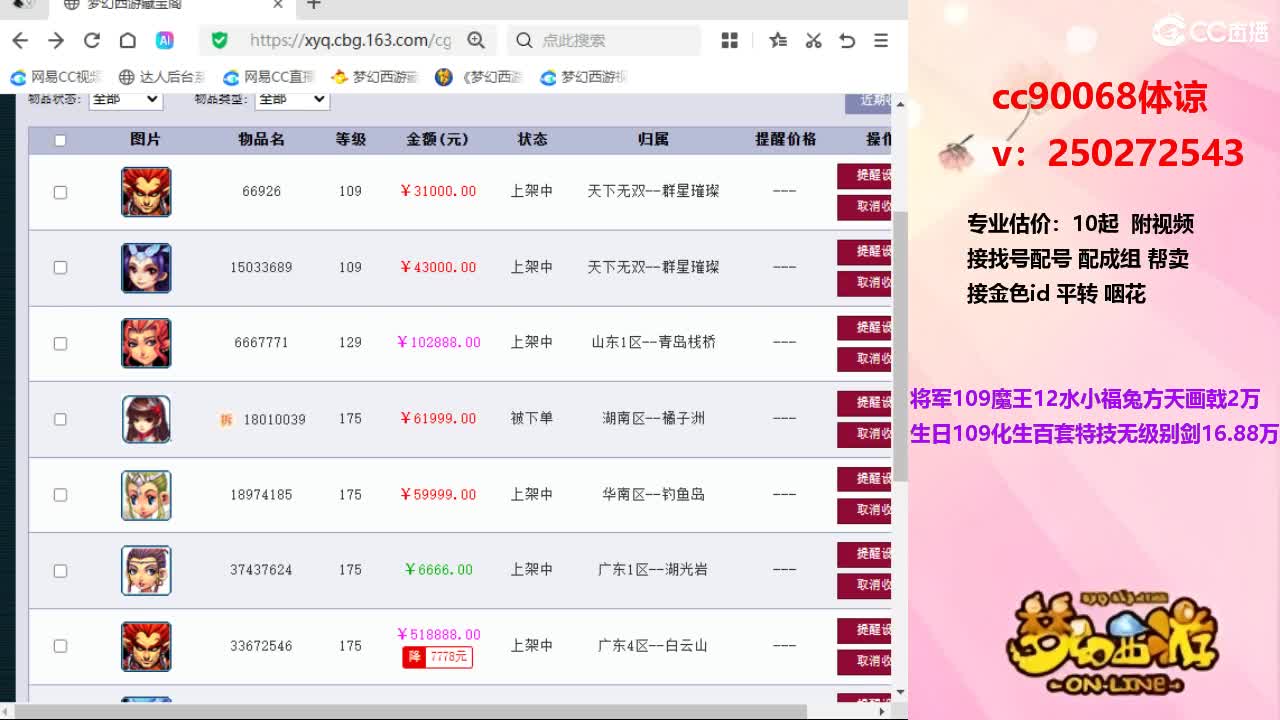Viewport: 1280px width, 720px height.
Task: Open the 网易CC直播 bookmark
Action: point(269,77)
